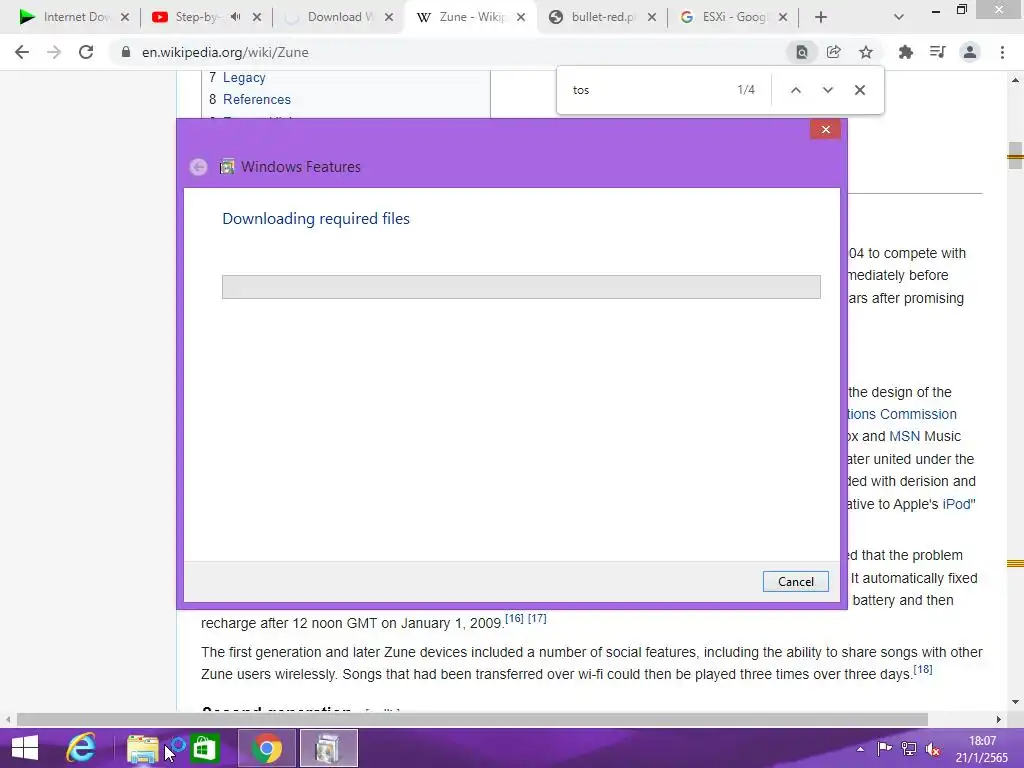Image resolution: width=1024 pixels, height=768 pixels.
Task: Open volume tray icon
Action: 933,748
